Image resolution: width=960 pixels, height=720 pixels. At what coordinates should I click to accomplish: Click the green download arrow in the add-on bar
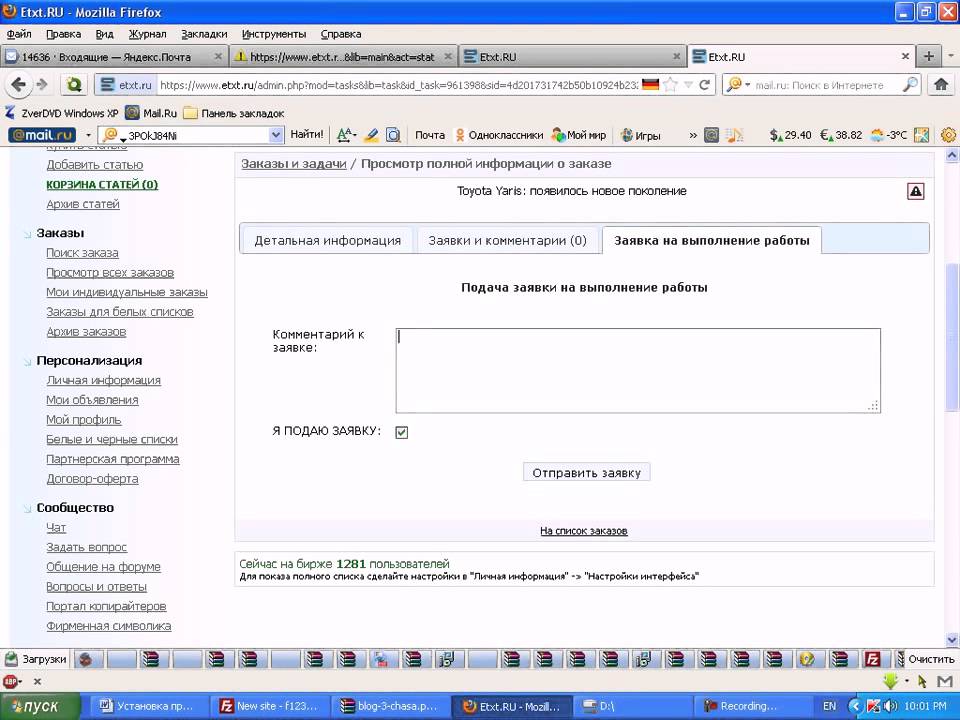[x=890, y=681]
